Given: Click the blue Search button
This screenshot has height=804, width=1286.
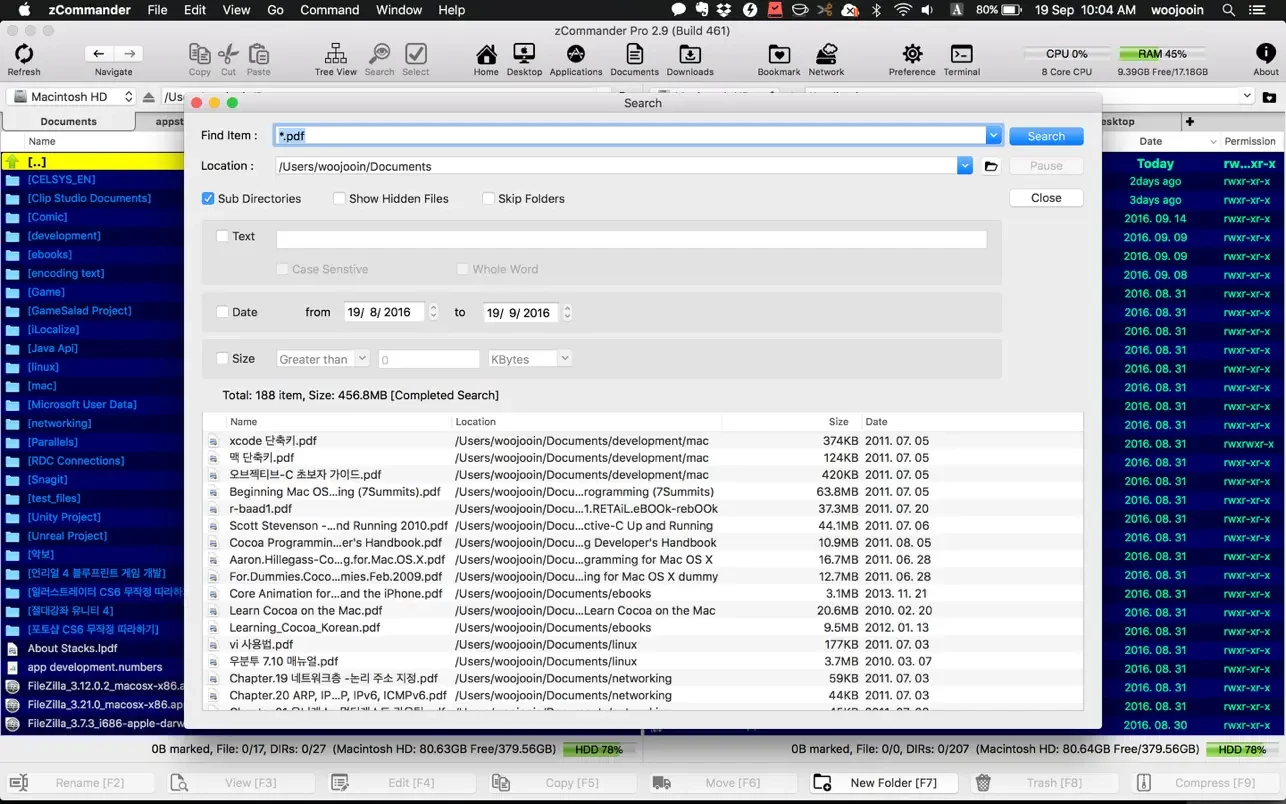Looking at the screenshot, I should (x=1046, y=136).
